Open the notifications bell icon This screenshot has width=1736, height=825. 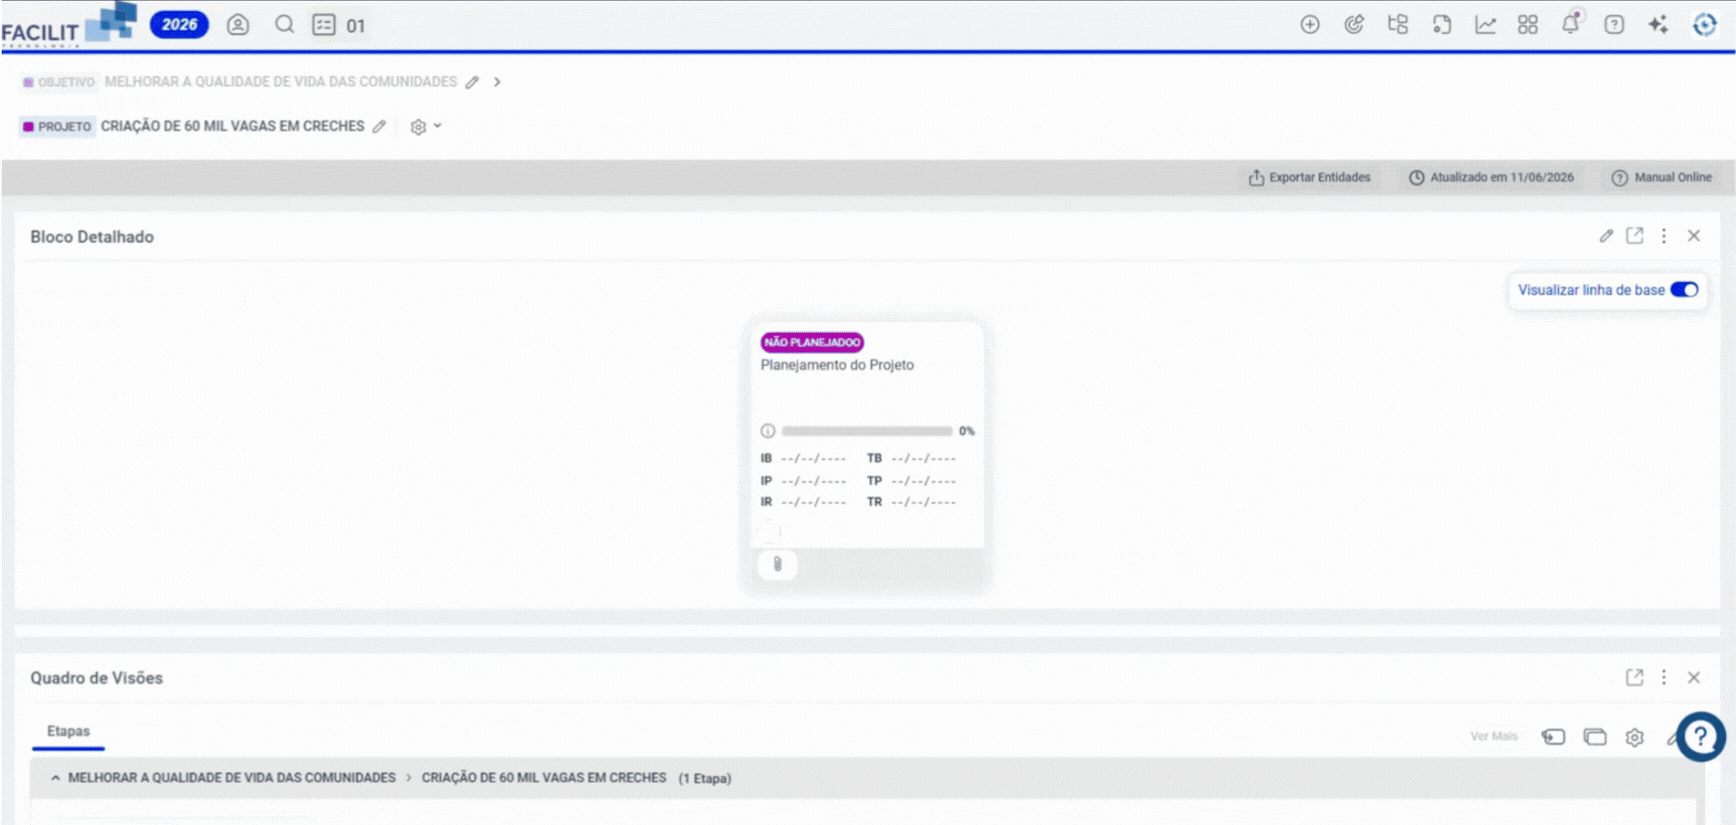point(1571,24)
